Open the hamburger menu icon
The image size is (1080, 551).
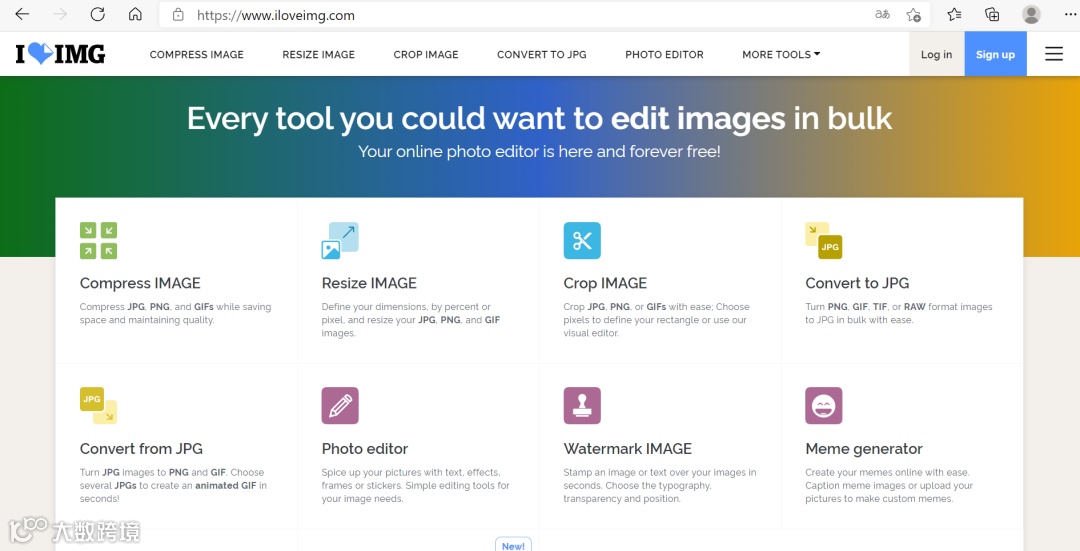pyautogui.click(x=1054, y=54)
